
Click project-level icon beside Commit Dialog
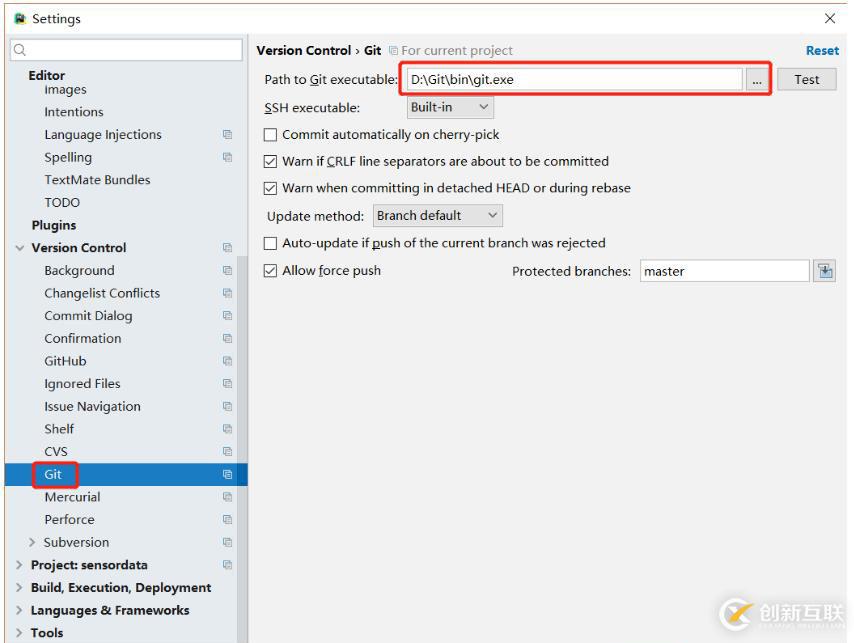227,316
